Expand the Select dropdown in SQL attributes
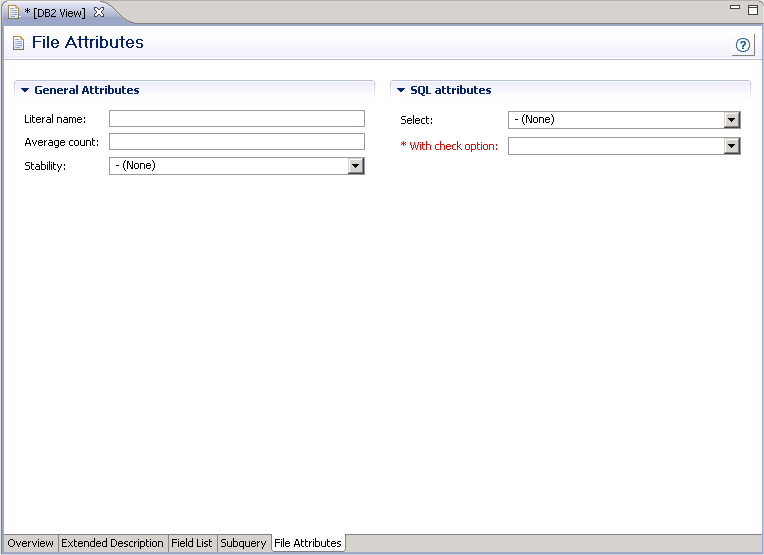 coord(732,120)
